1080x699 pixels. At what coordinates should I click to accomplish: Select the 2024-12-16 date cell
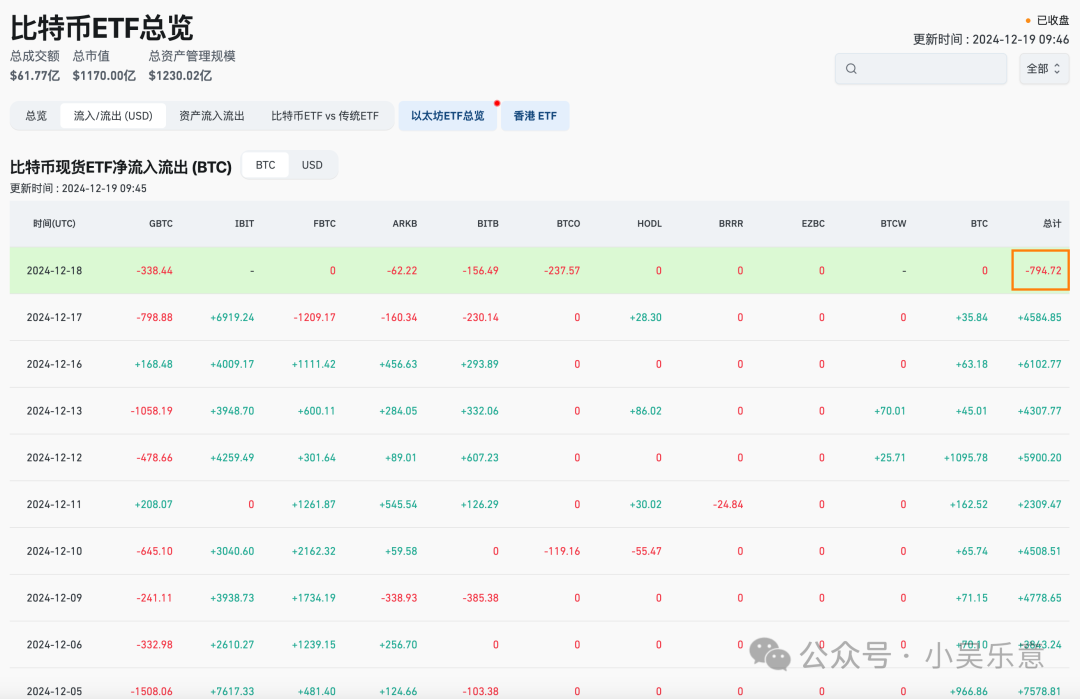click(54, 364)
